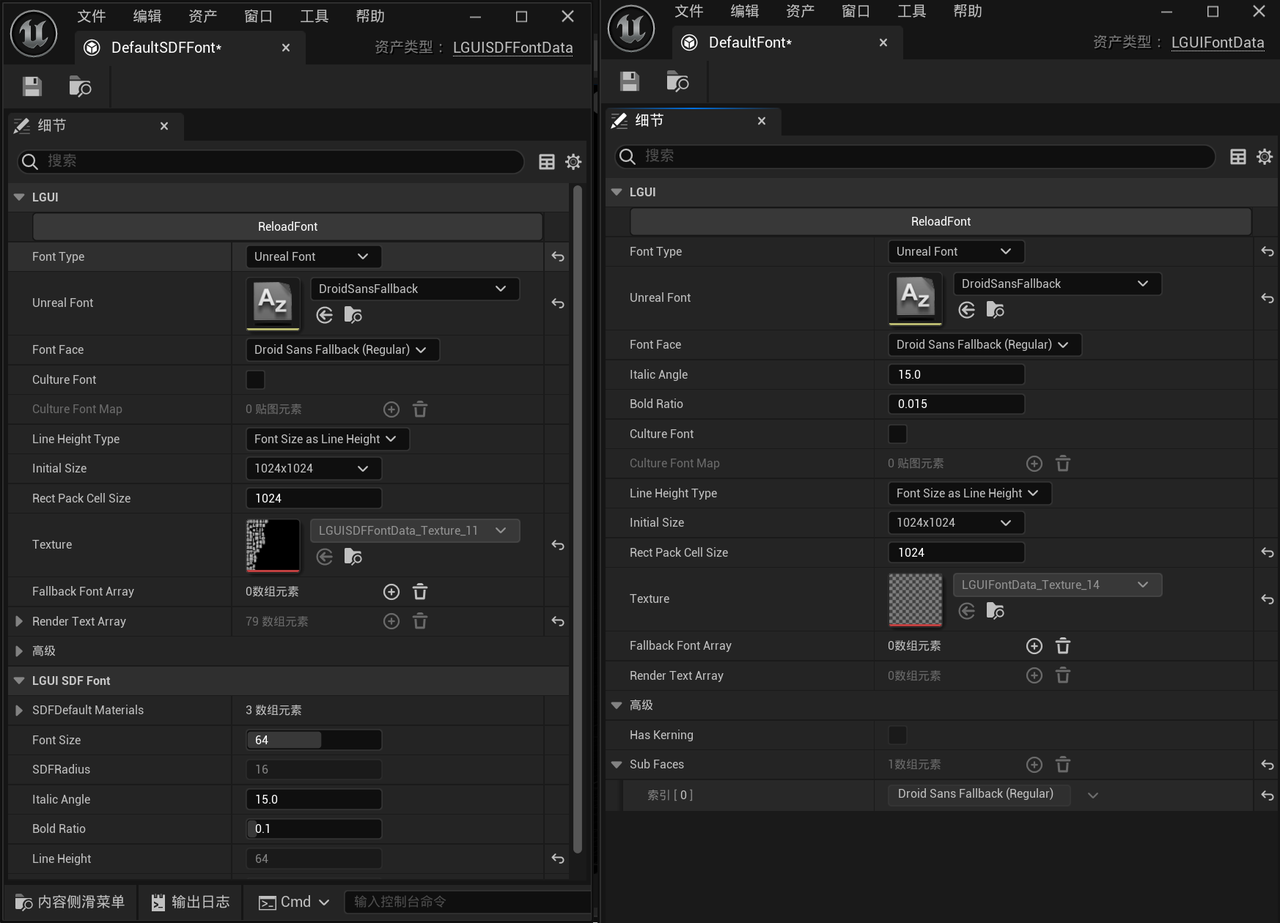Open details settings gear in DefaultSDFFont window

coord(573,162)
